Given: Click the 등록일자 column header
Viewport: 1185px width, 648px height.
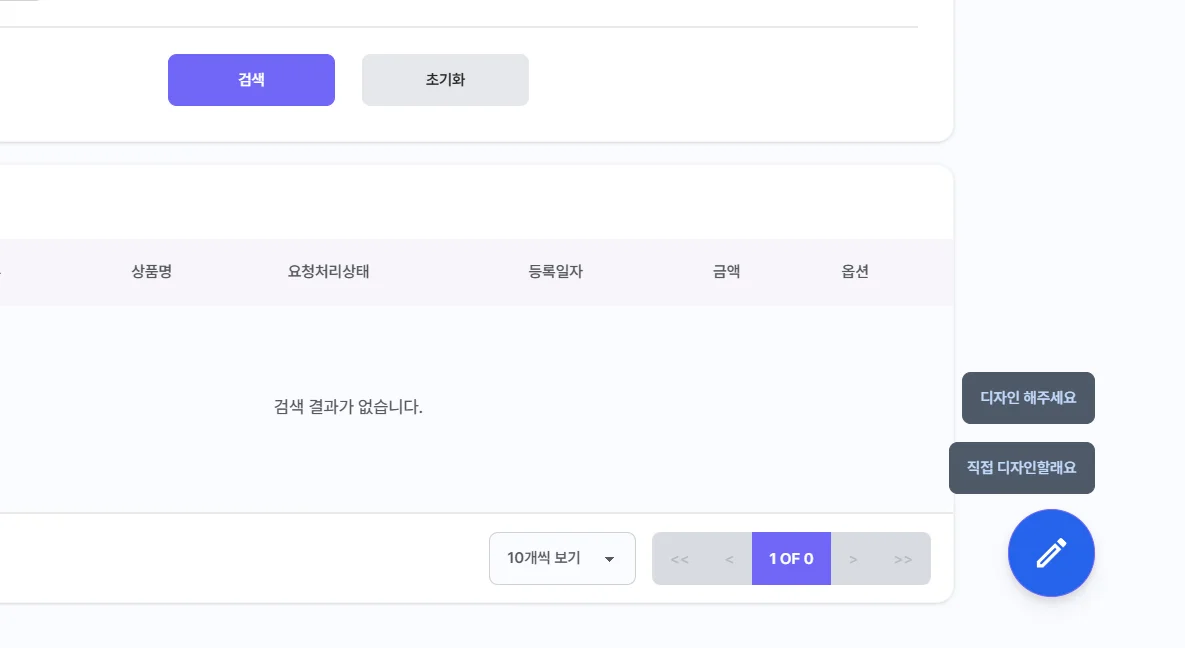Looking at the screenshot, I should (555, 271).
